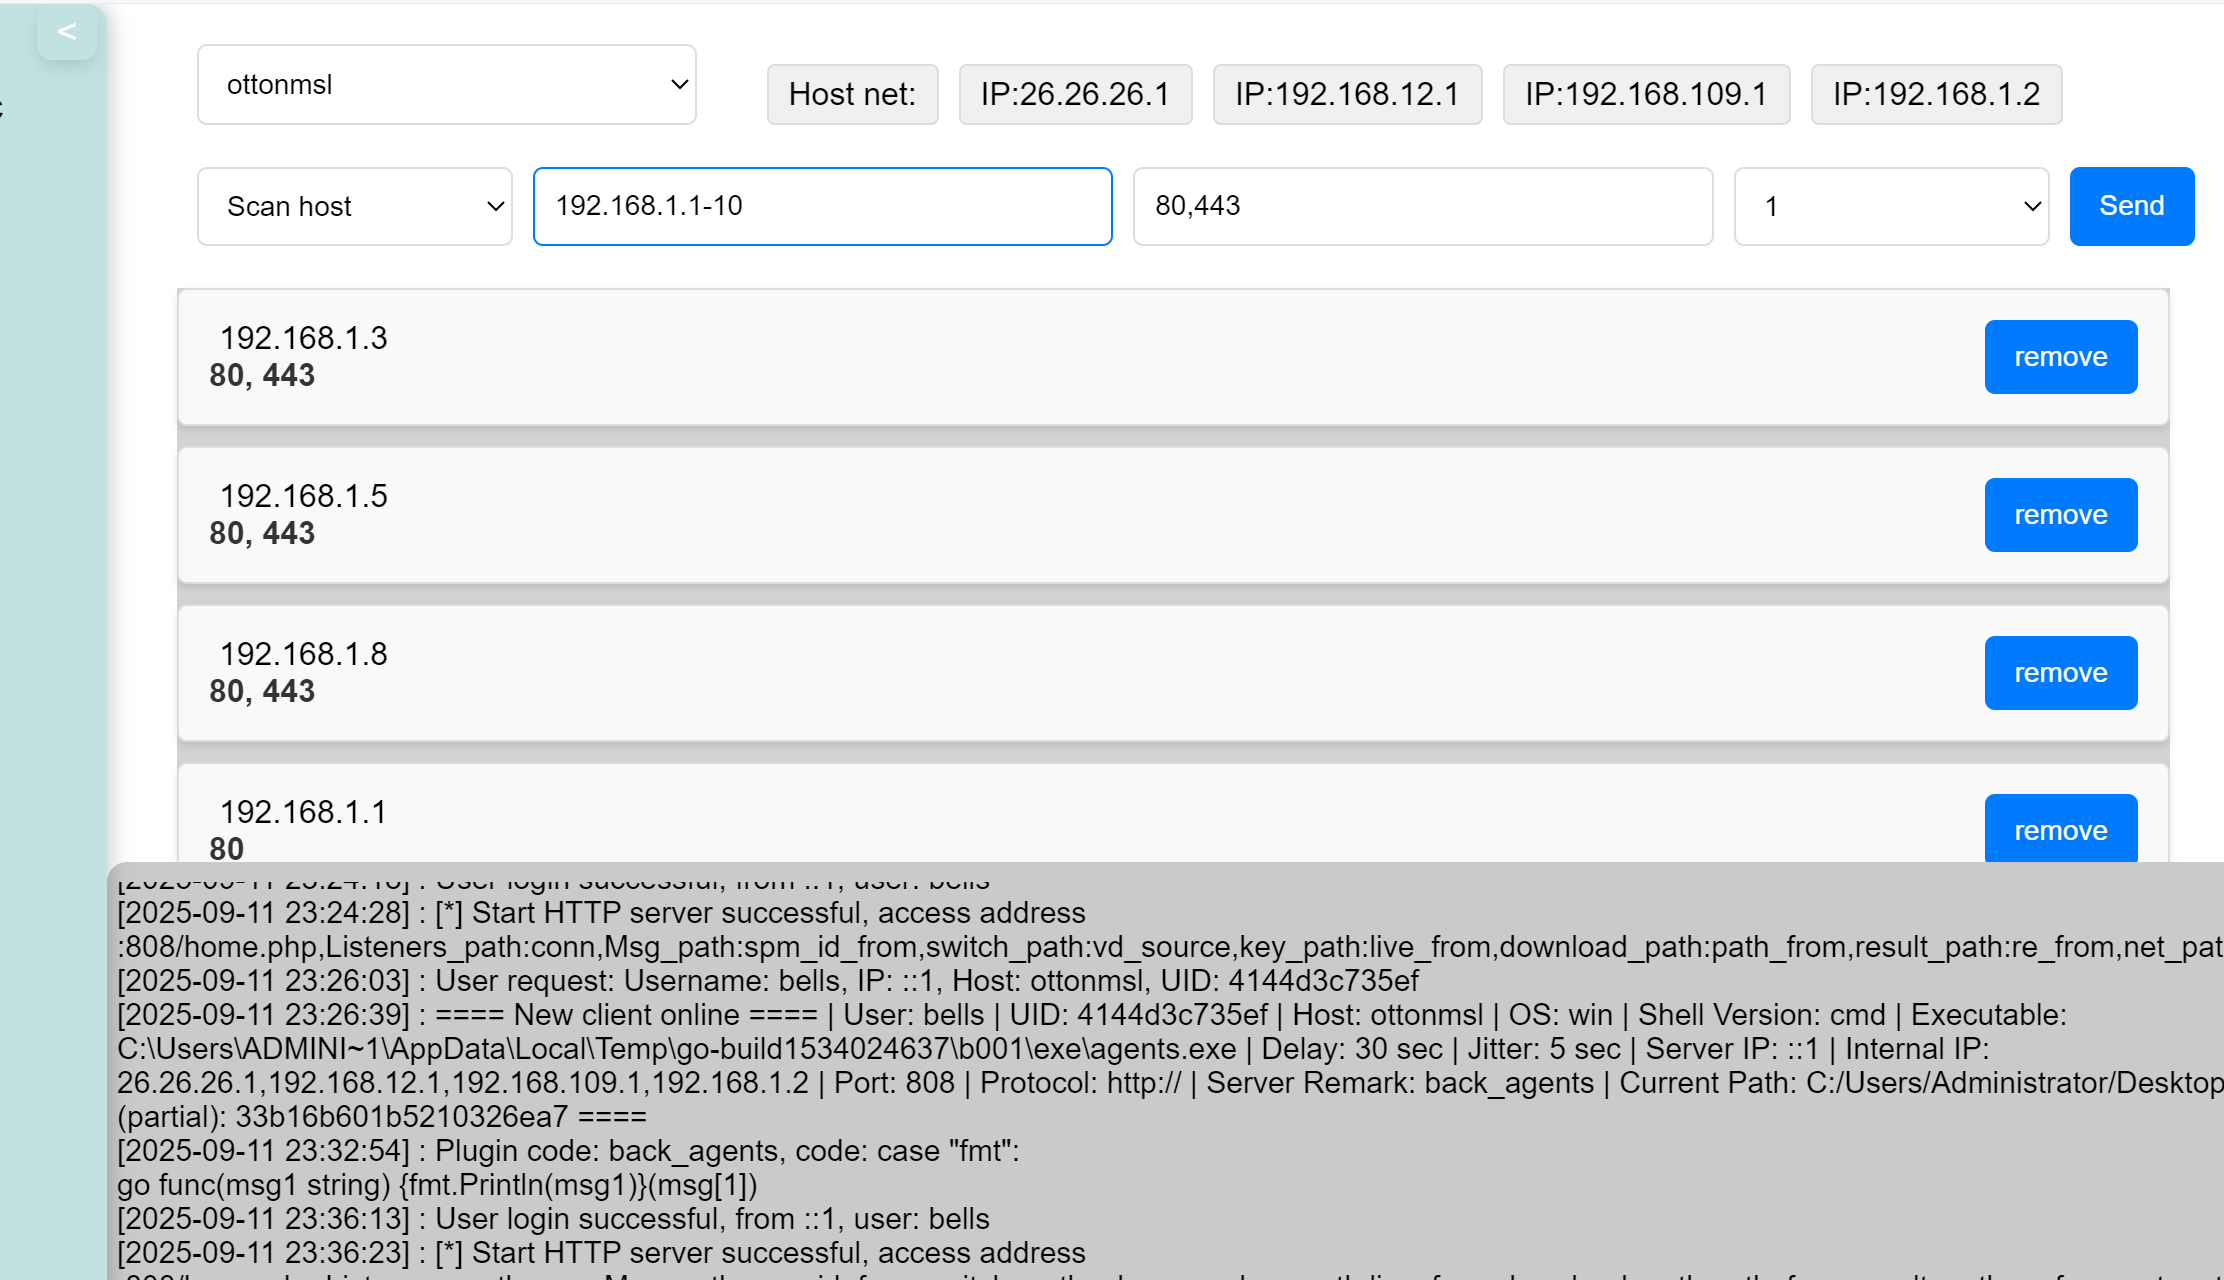Remove the 192.168.1.3 scan result

2060,357
